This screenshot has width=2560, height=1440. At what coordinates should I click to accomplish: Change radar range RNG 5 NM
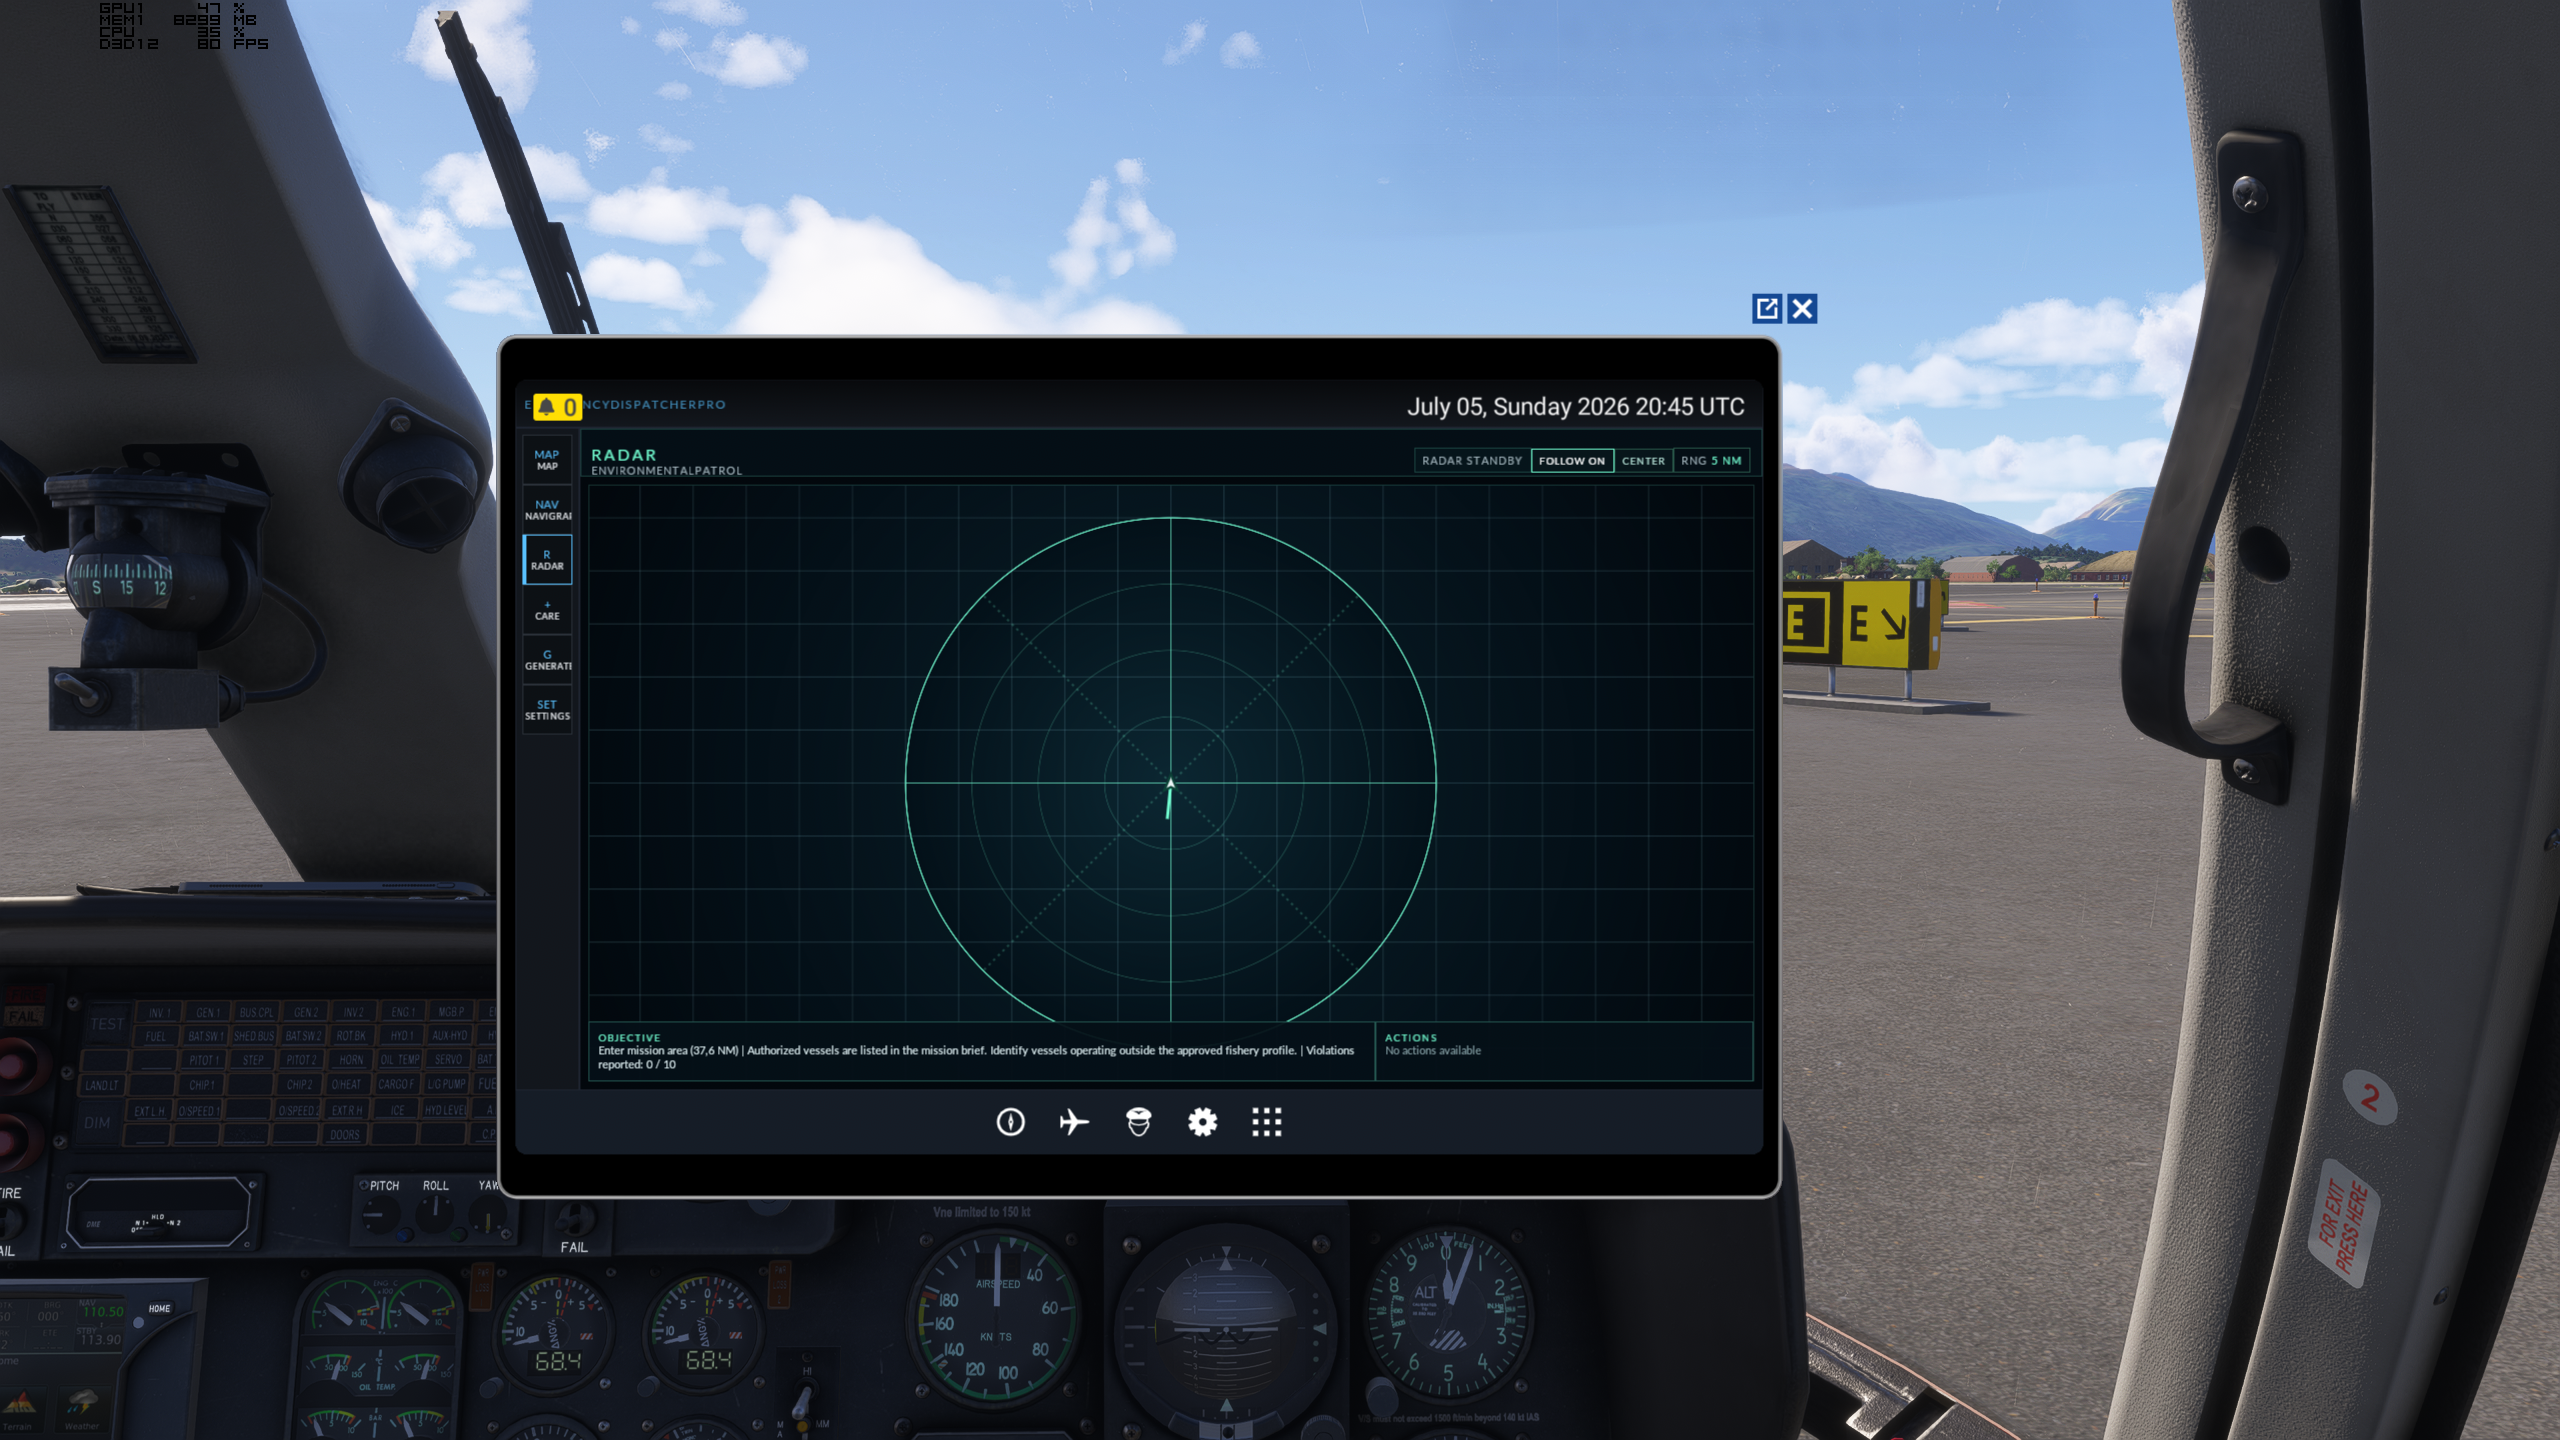tap(1711, 461)
